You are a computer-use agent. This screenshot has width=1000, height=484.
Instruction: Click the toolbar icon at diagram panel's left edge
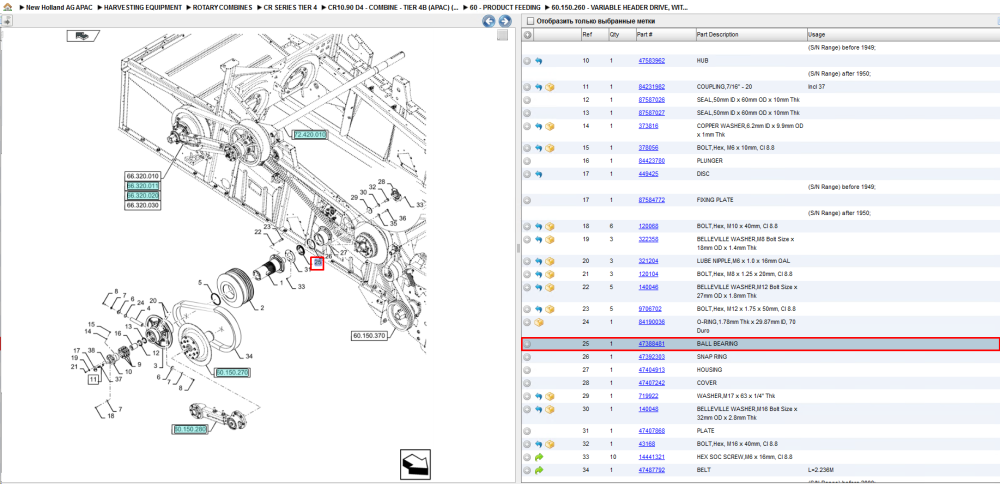(5, 21)
